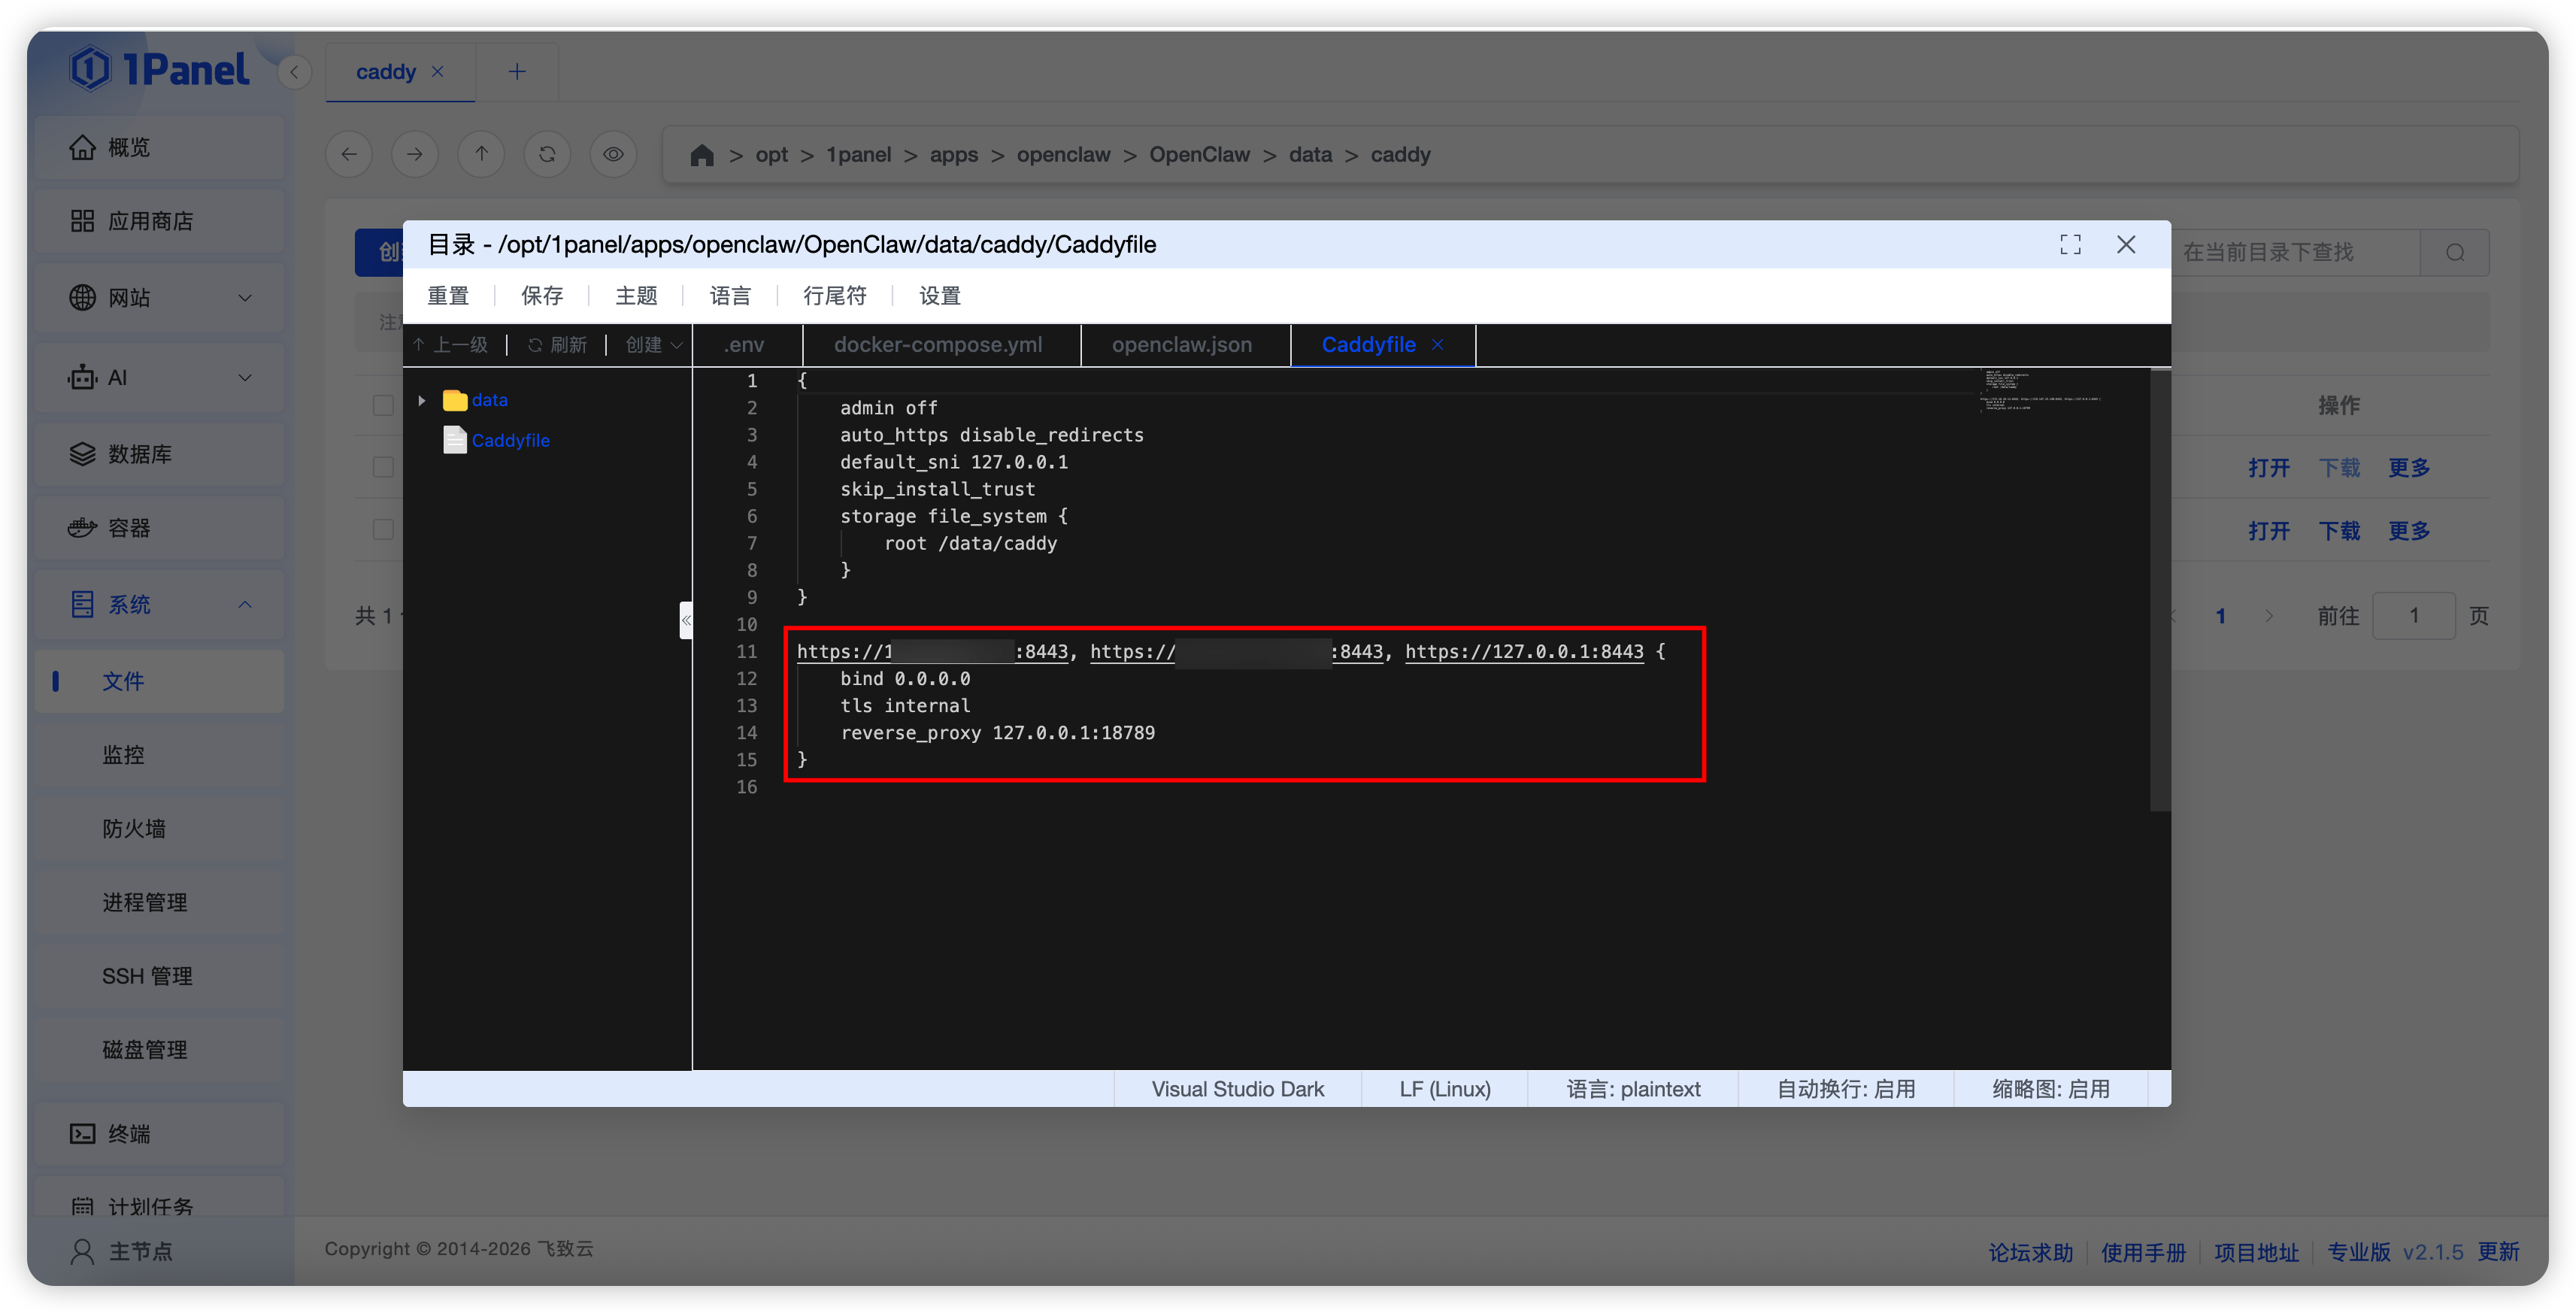Click the refresh icon in file toolbar

point(547,154)
